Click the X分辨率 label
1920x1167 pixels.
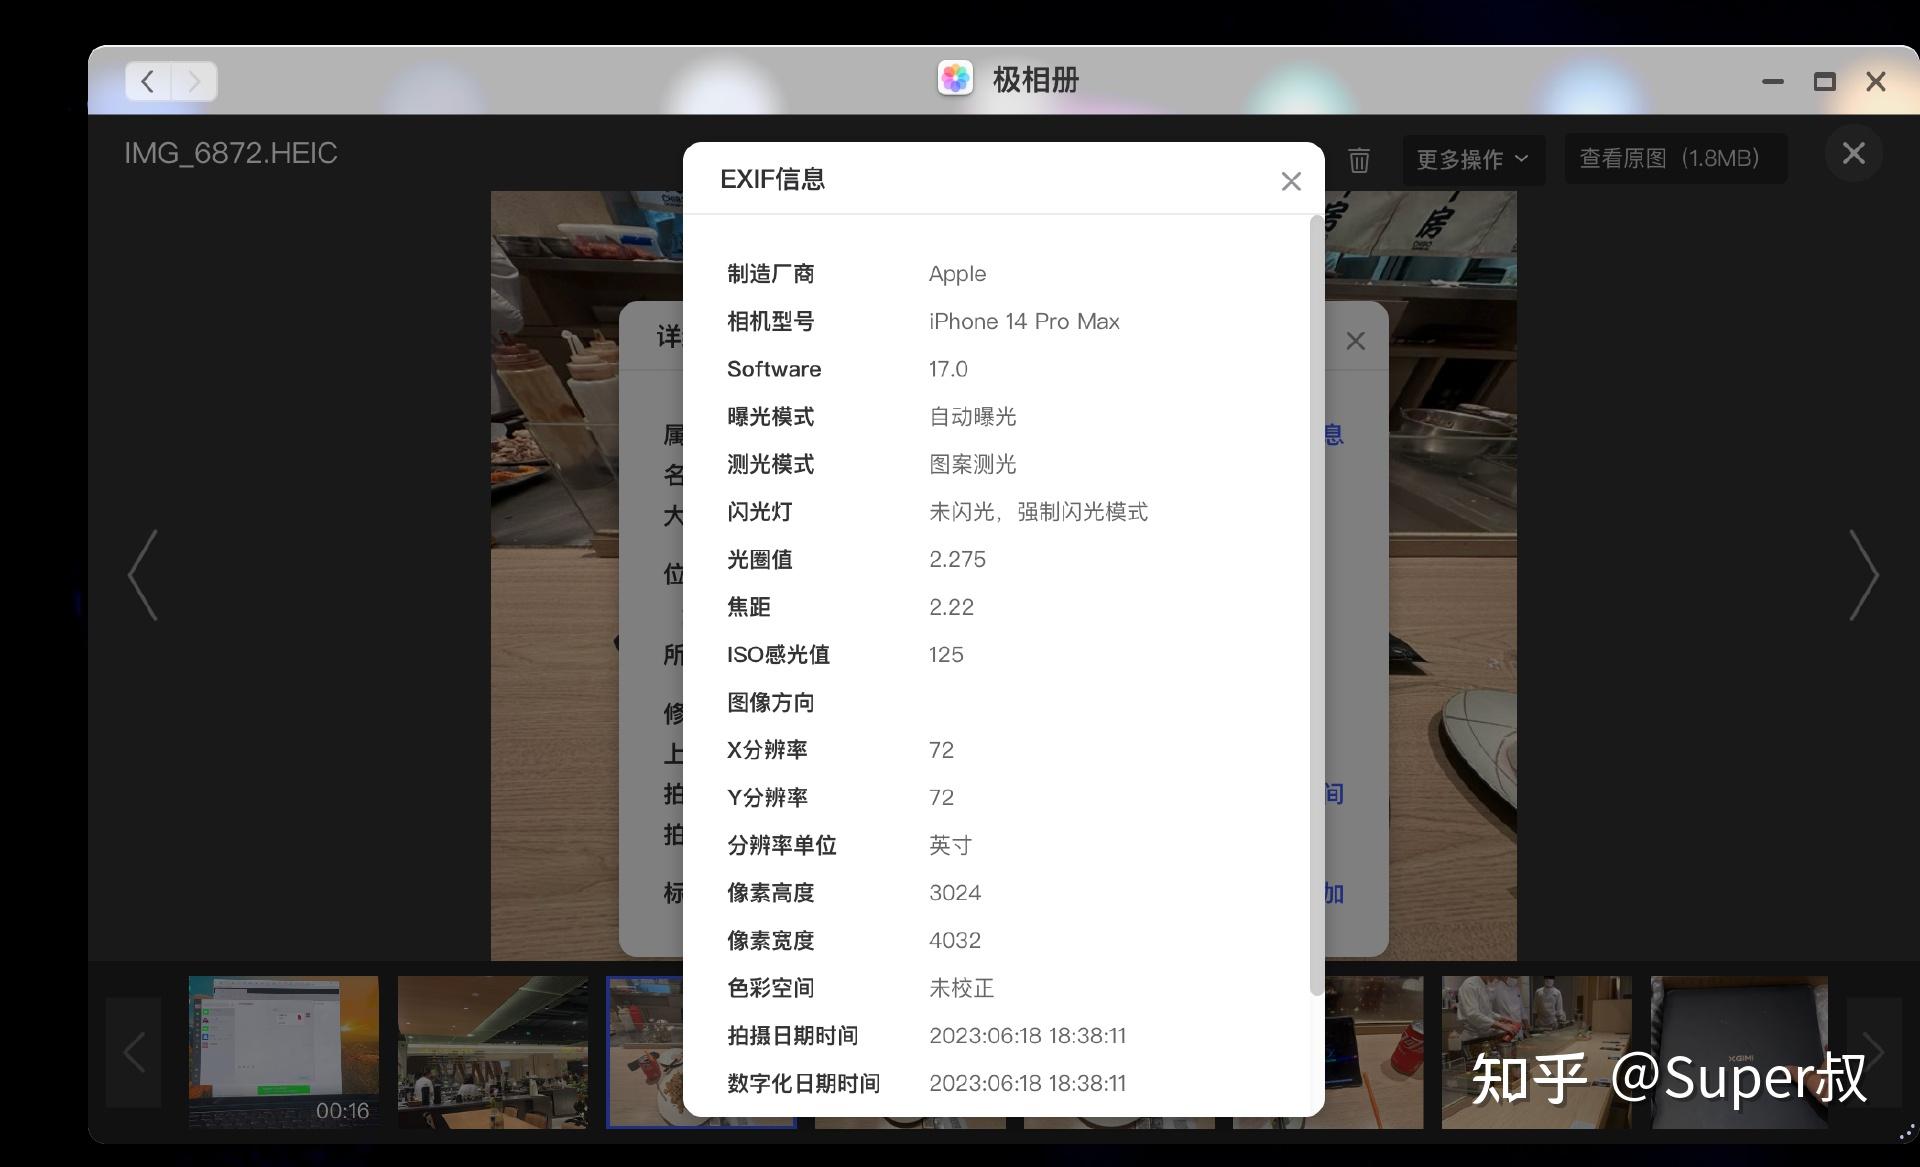pos(767,750)
